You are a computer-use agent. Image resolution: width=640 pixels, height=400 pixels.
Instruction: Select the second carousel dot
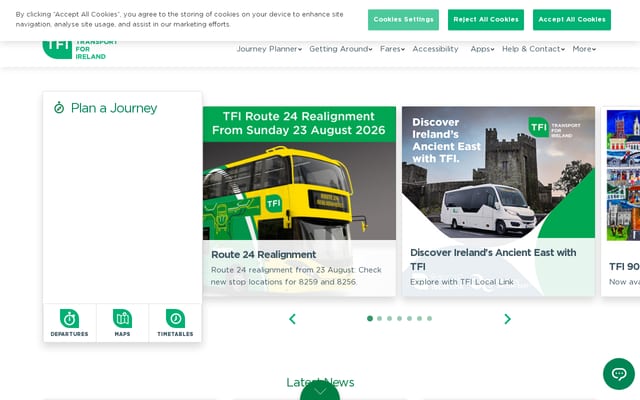pos(380,318)
